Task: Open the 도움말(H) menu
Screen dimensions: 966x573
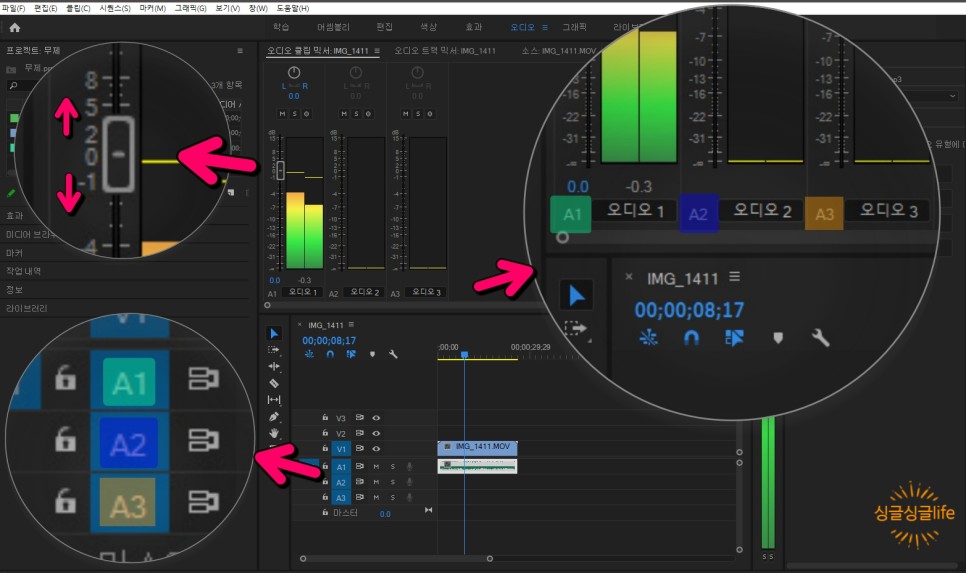Action: point(293,8)
